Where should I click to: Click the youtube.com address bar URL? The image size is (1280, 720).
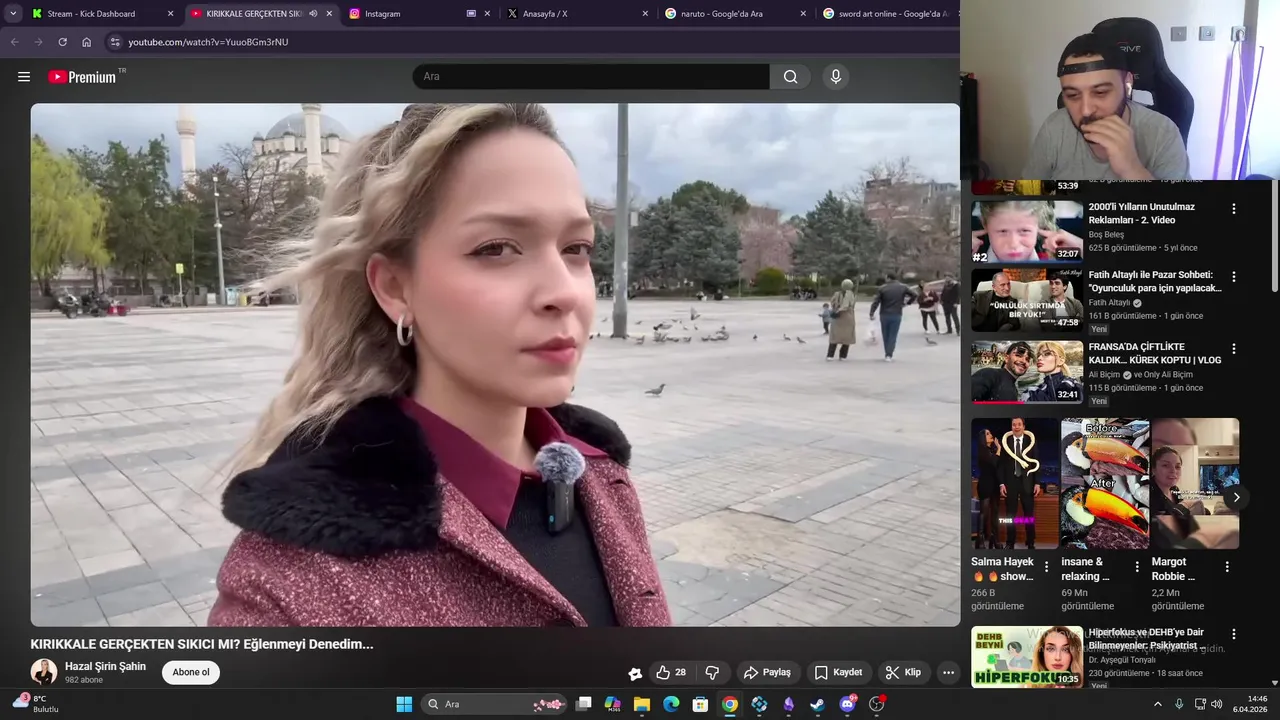click(x=208, y=42)
